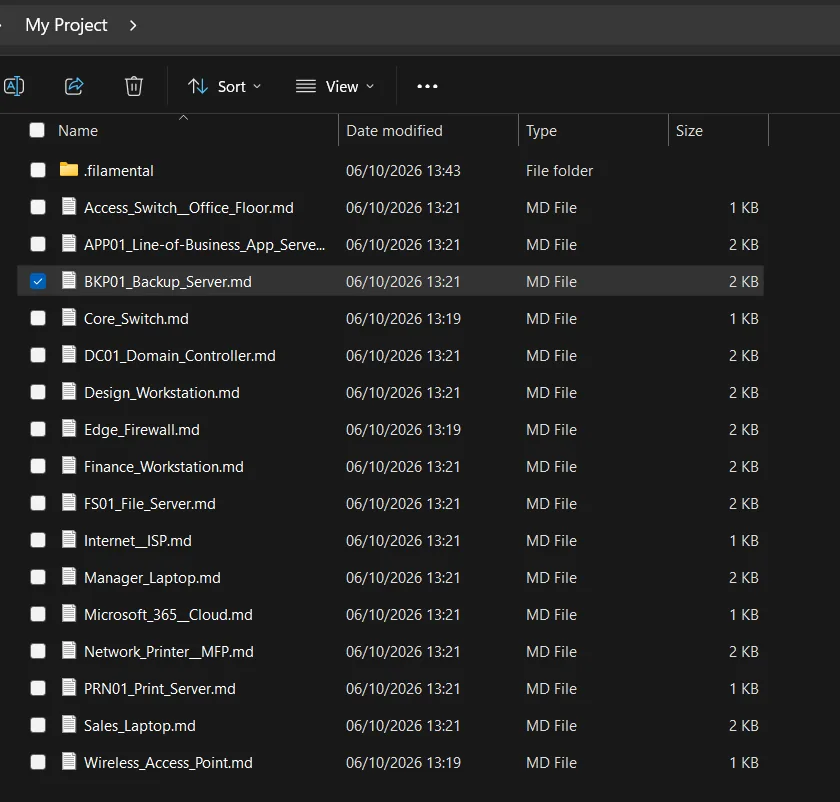
Task: Sort by the Name column header
Action: (78, 131)
